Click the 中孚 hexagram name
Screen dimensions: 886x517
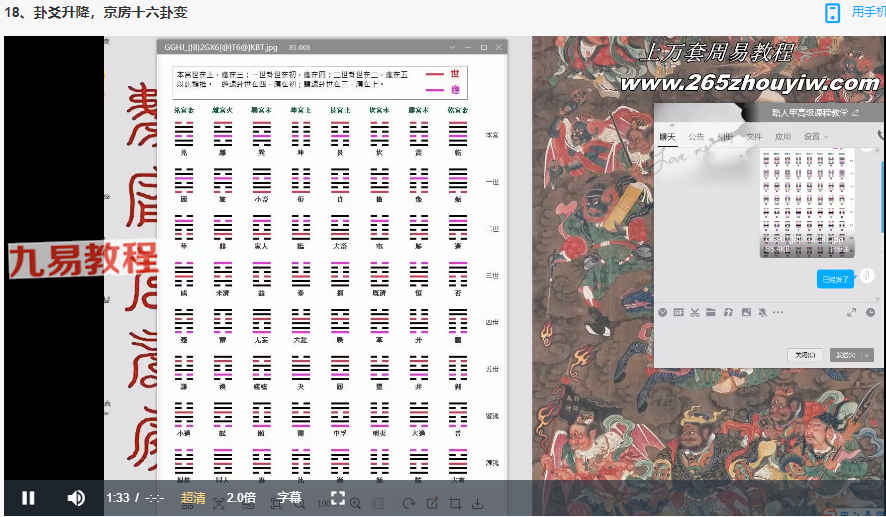pos(340,433)
